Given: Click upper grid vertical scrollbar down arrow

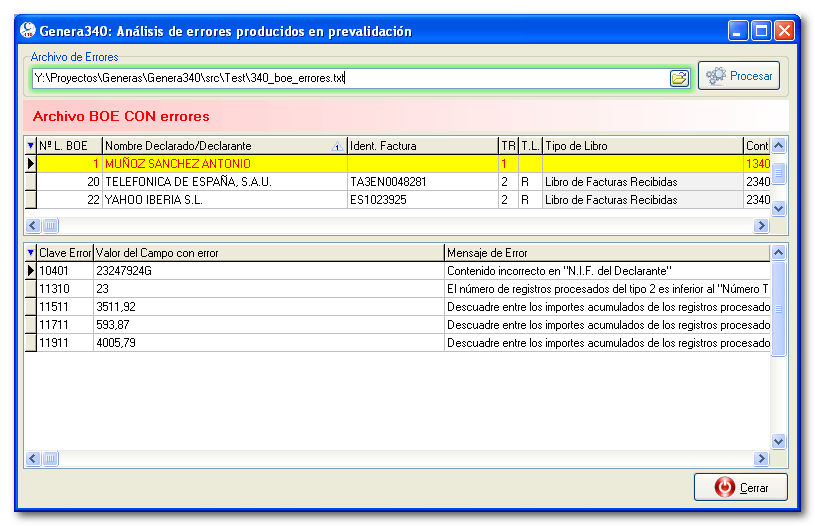Looking at the screenshot, I should click(x=778, y=208).
